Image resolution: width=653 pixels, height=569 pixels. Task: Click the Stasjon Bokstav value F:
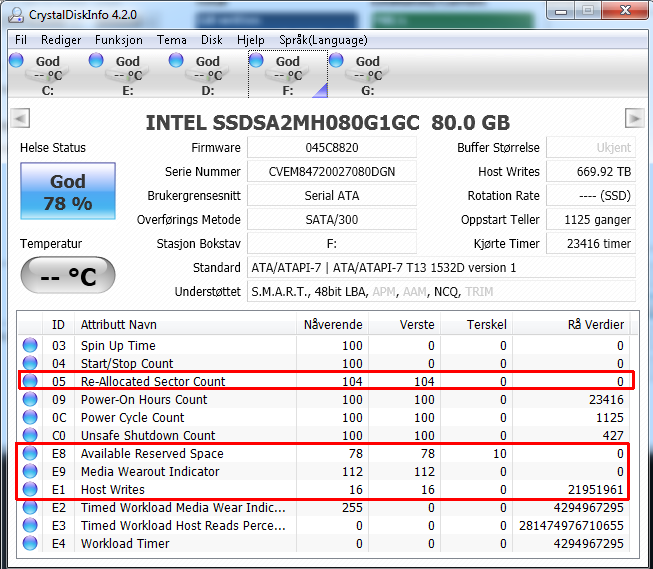tap(332, 244)
